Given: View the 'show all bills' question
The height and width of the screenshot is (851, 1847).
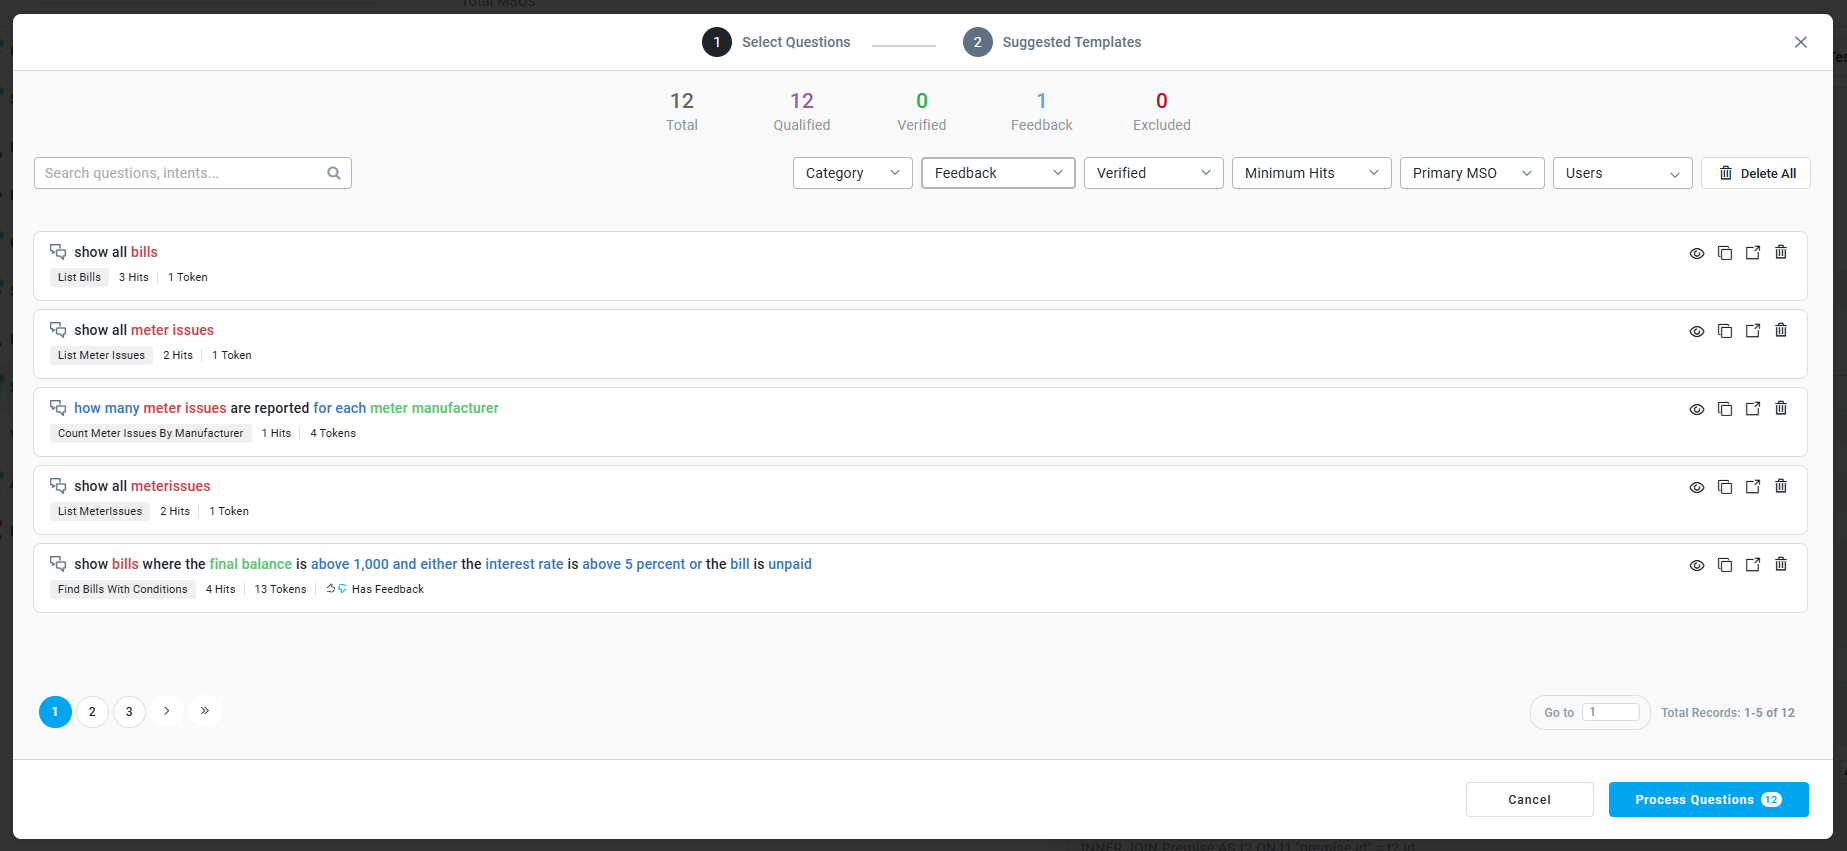Looking at the screenshot, I should [x=1697, y=253].
